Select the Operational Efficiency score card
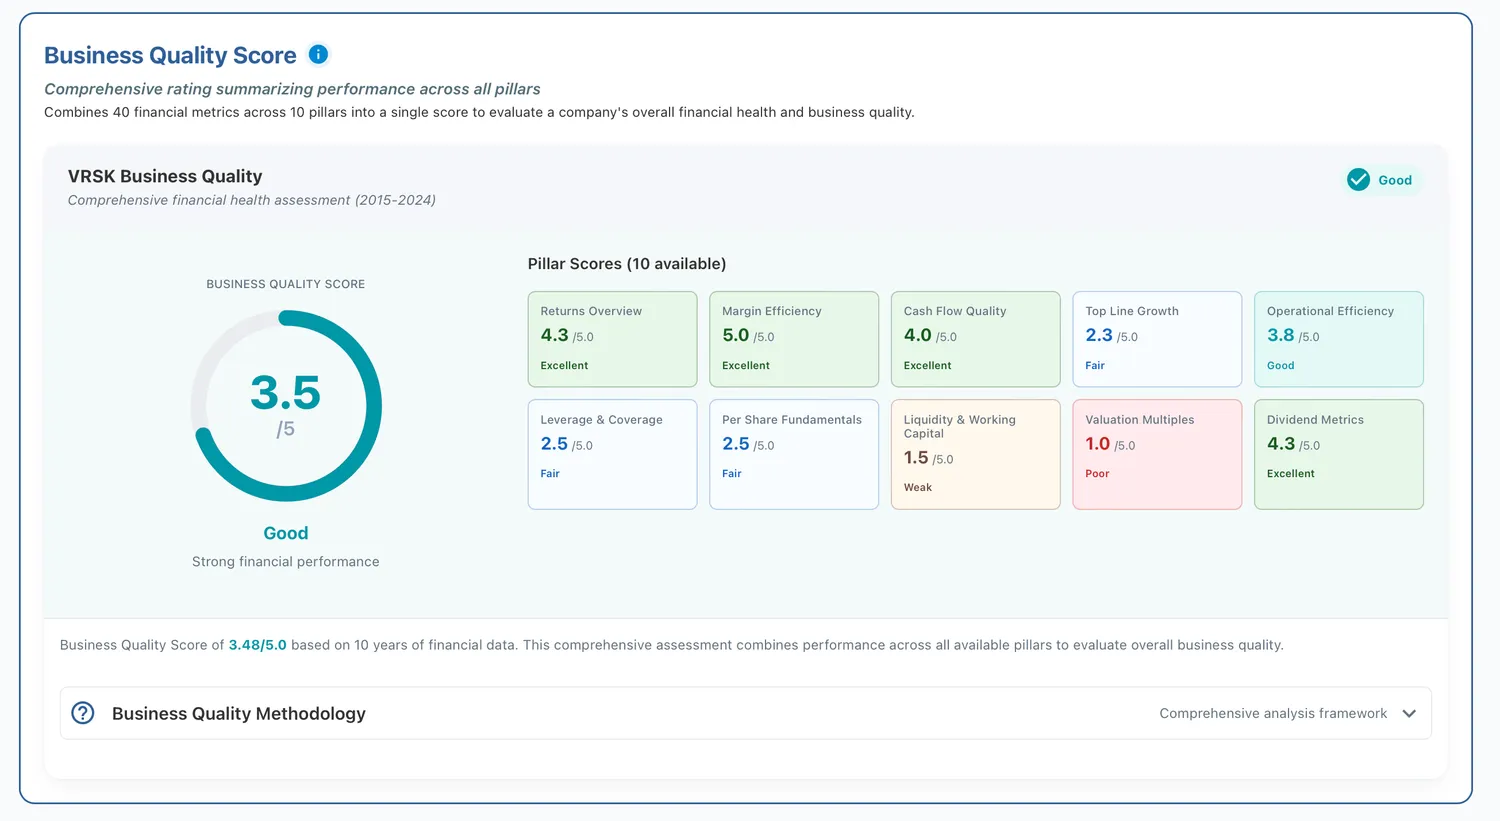The height and width of the screenshot is (821, 1500). click(1339, 339)
